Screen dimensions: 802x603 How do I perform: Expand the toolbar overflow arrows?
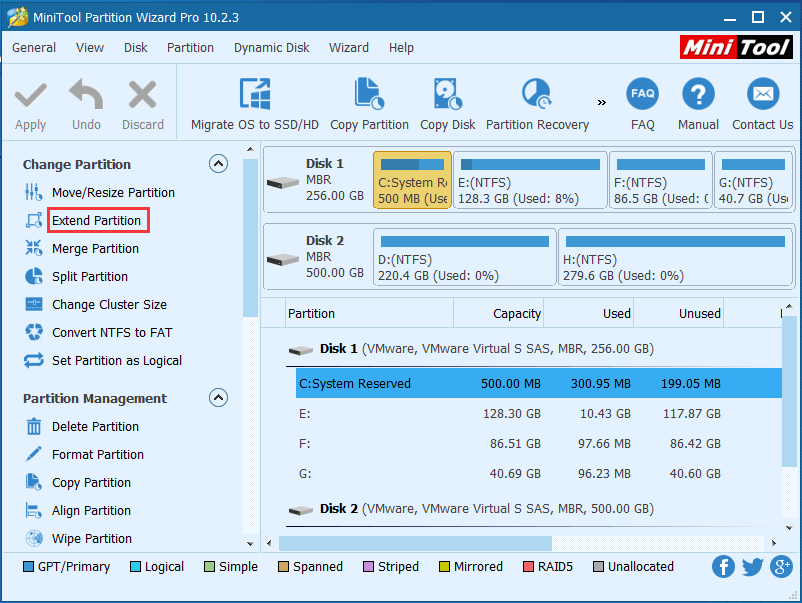601,100
